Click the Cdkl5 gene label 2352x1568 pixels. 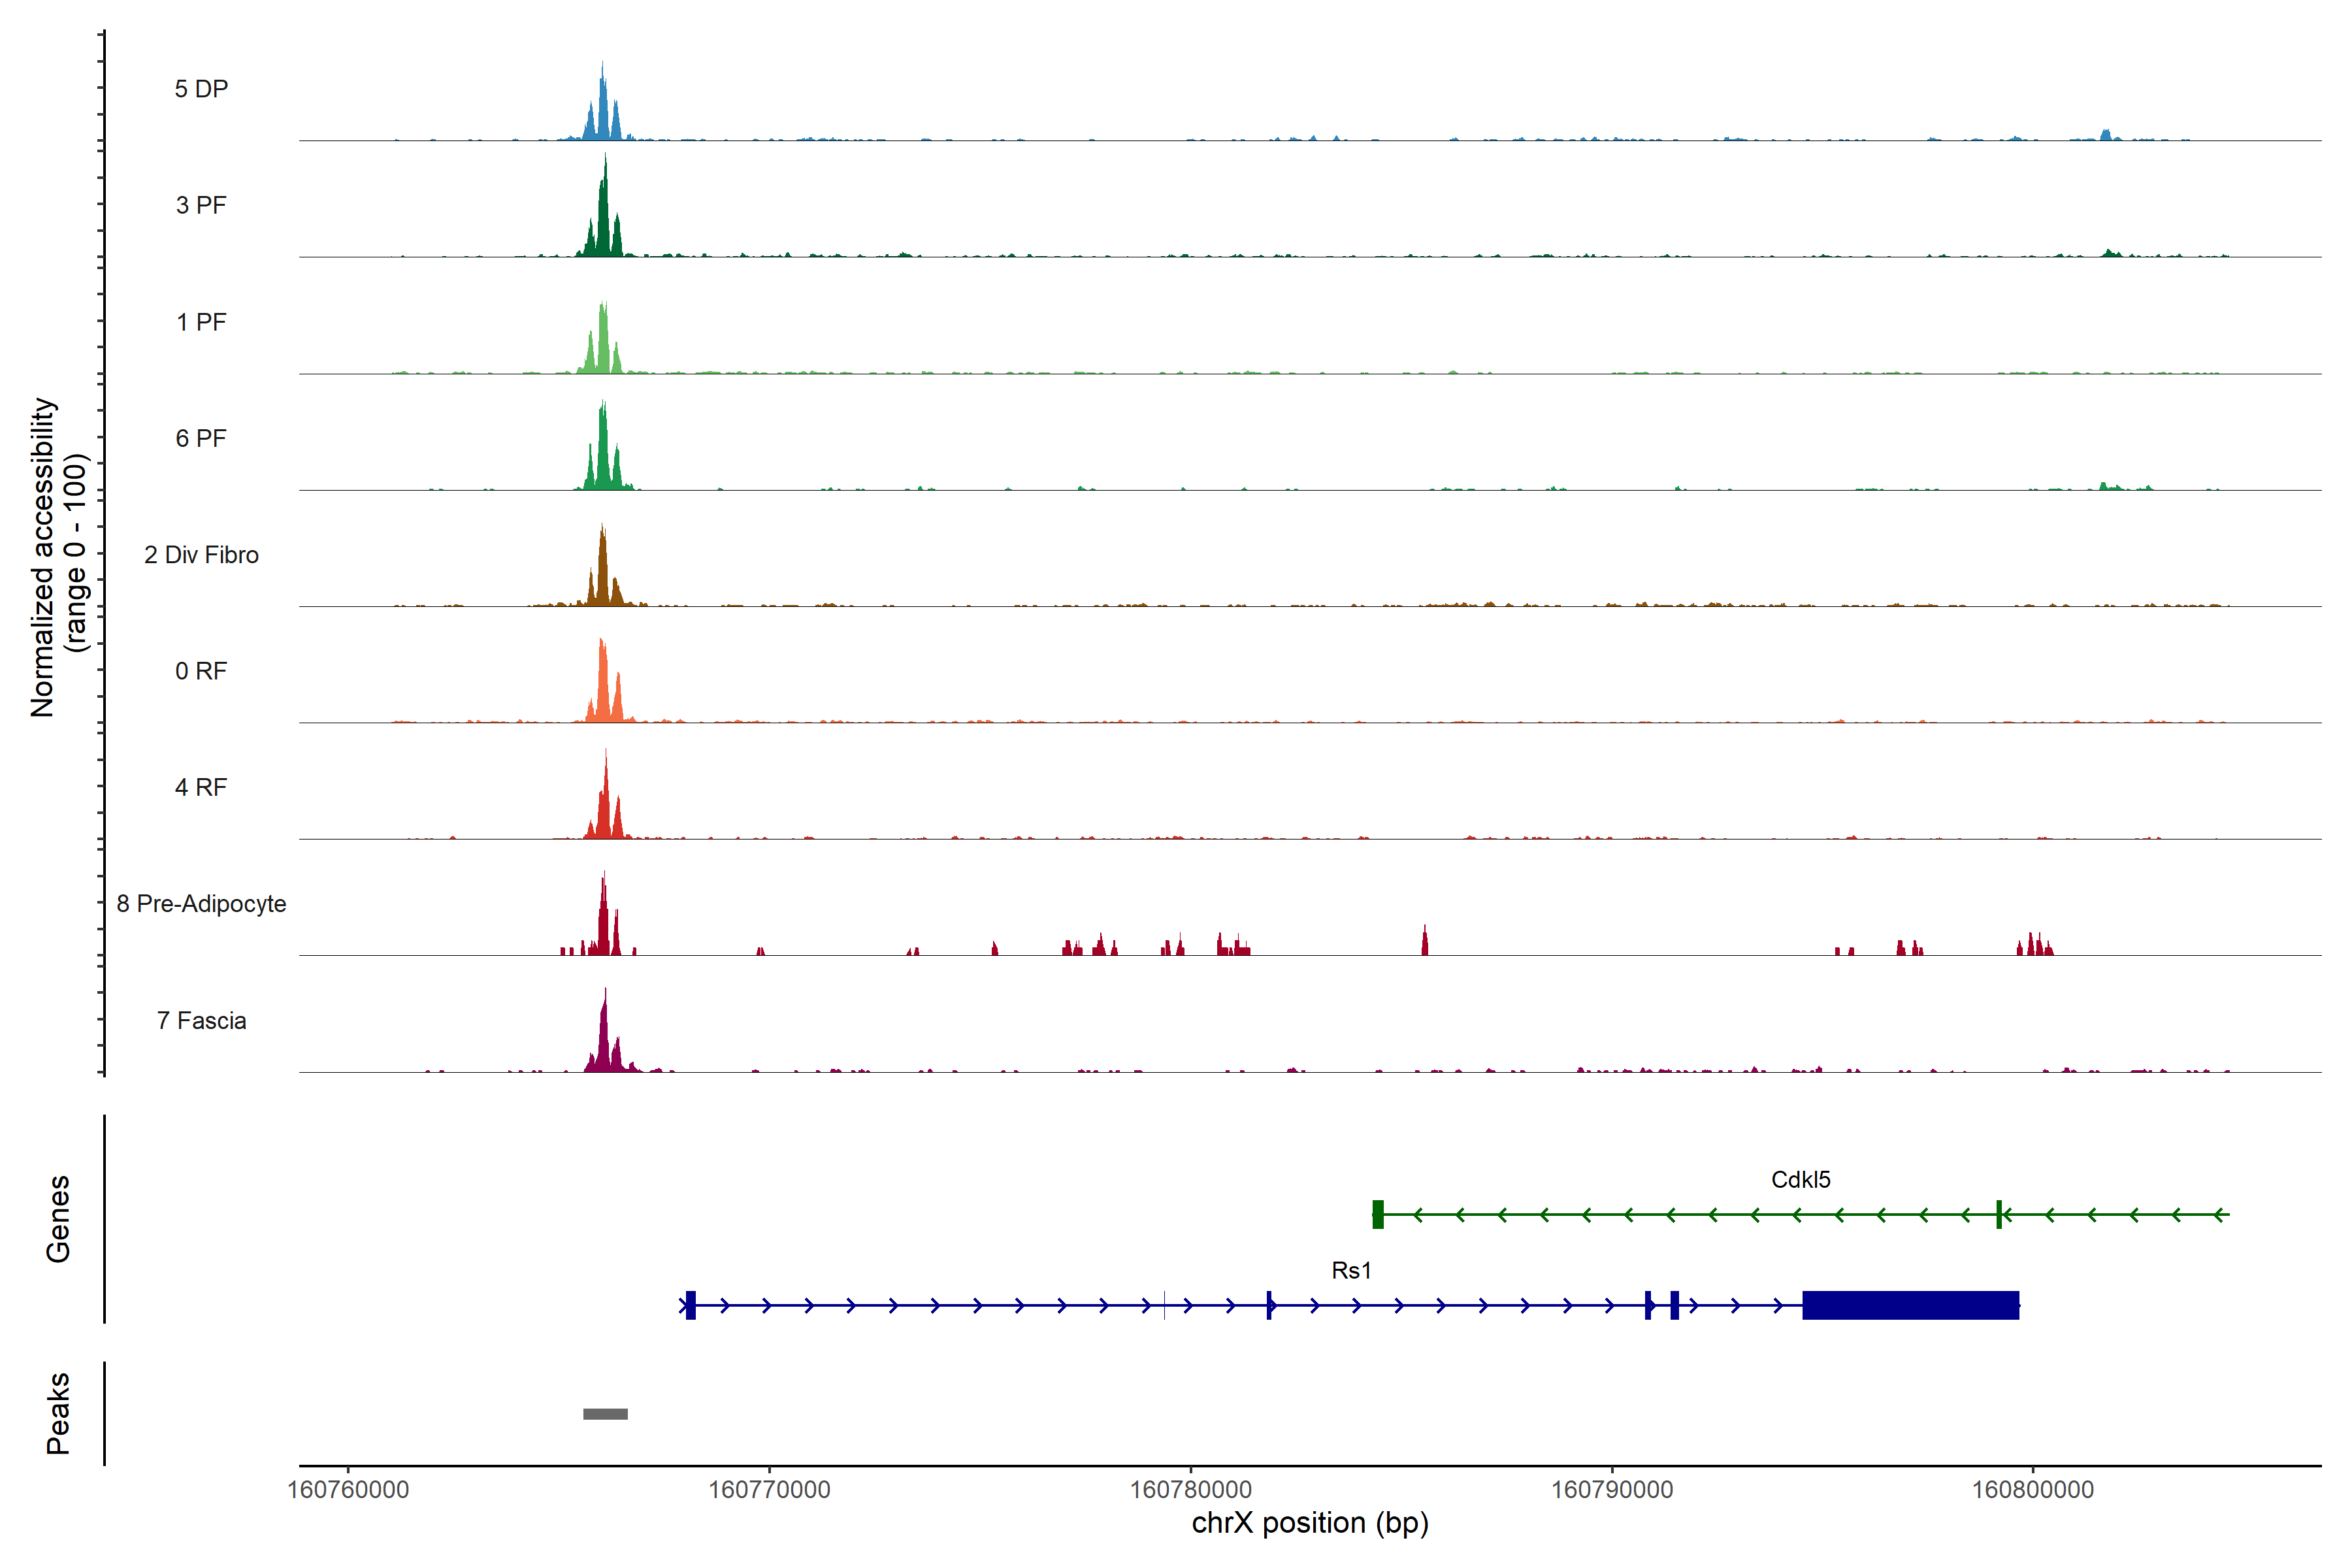[x=1800, y=1179]
